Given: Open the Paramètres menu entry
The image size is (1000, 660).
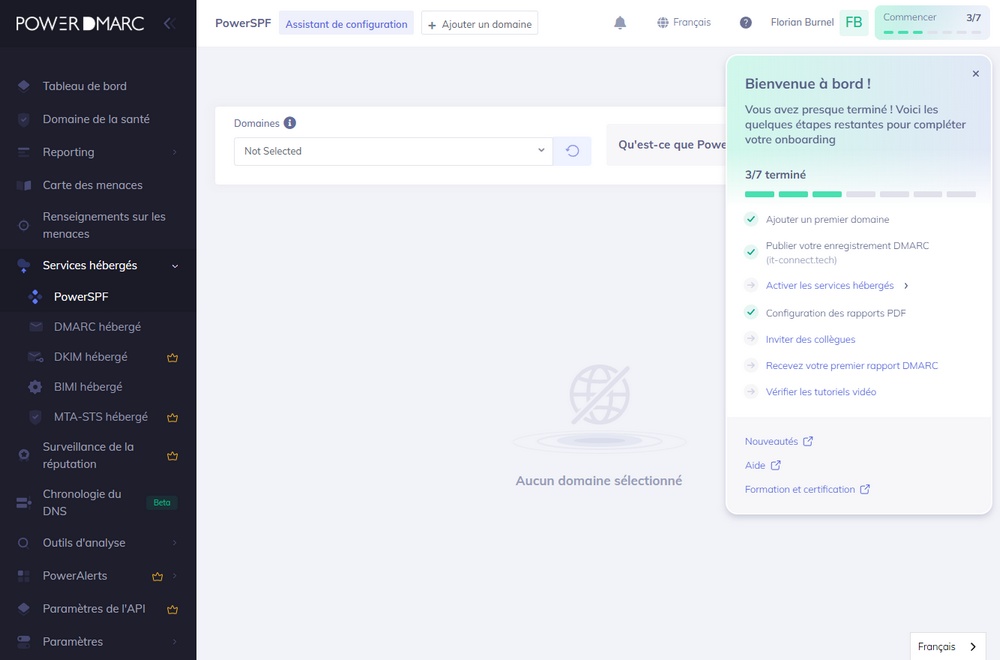Looking at the screenshot, I should point(72,641).
